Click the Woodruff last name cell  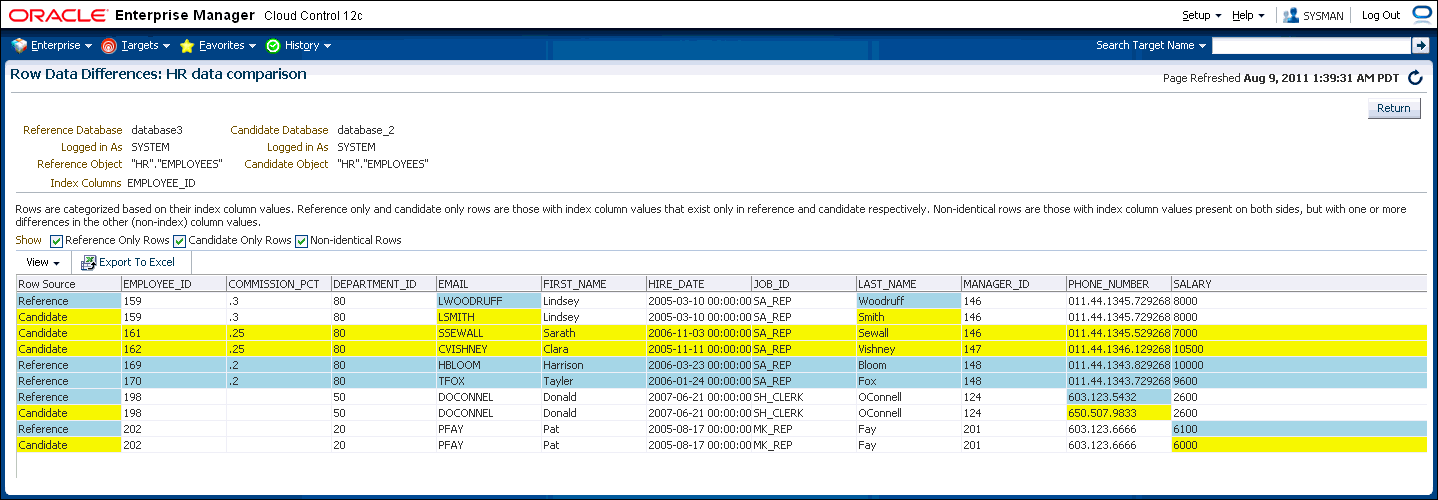coord(909,300)
